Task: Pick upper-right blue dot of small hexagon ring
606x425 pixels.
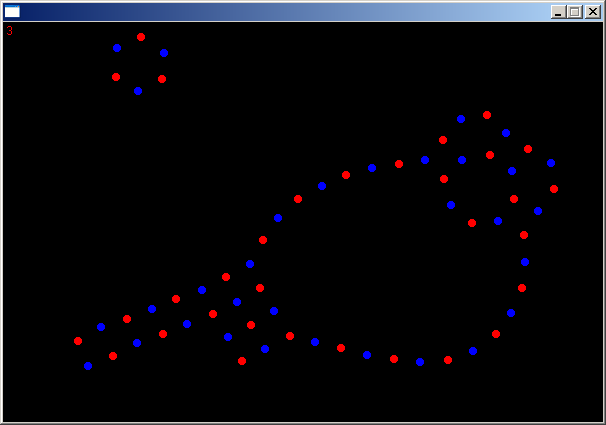Action: [164, 53]
